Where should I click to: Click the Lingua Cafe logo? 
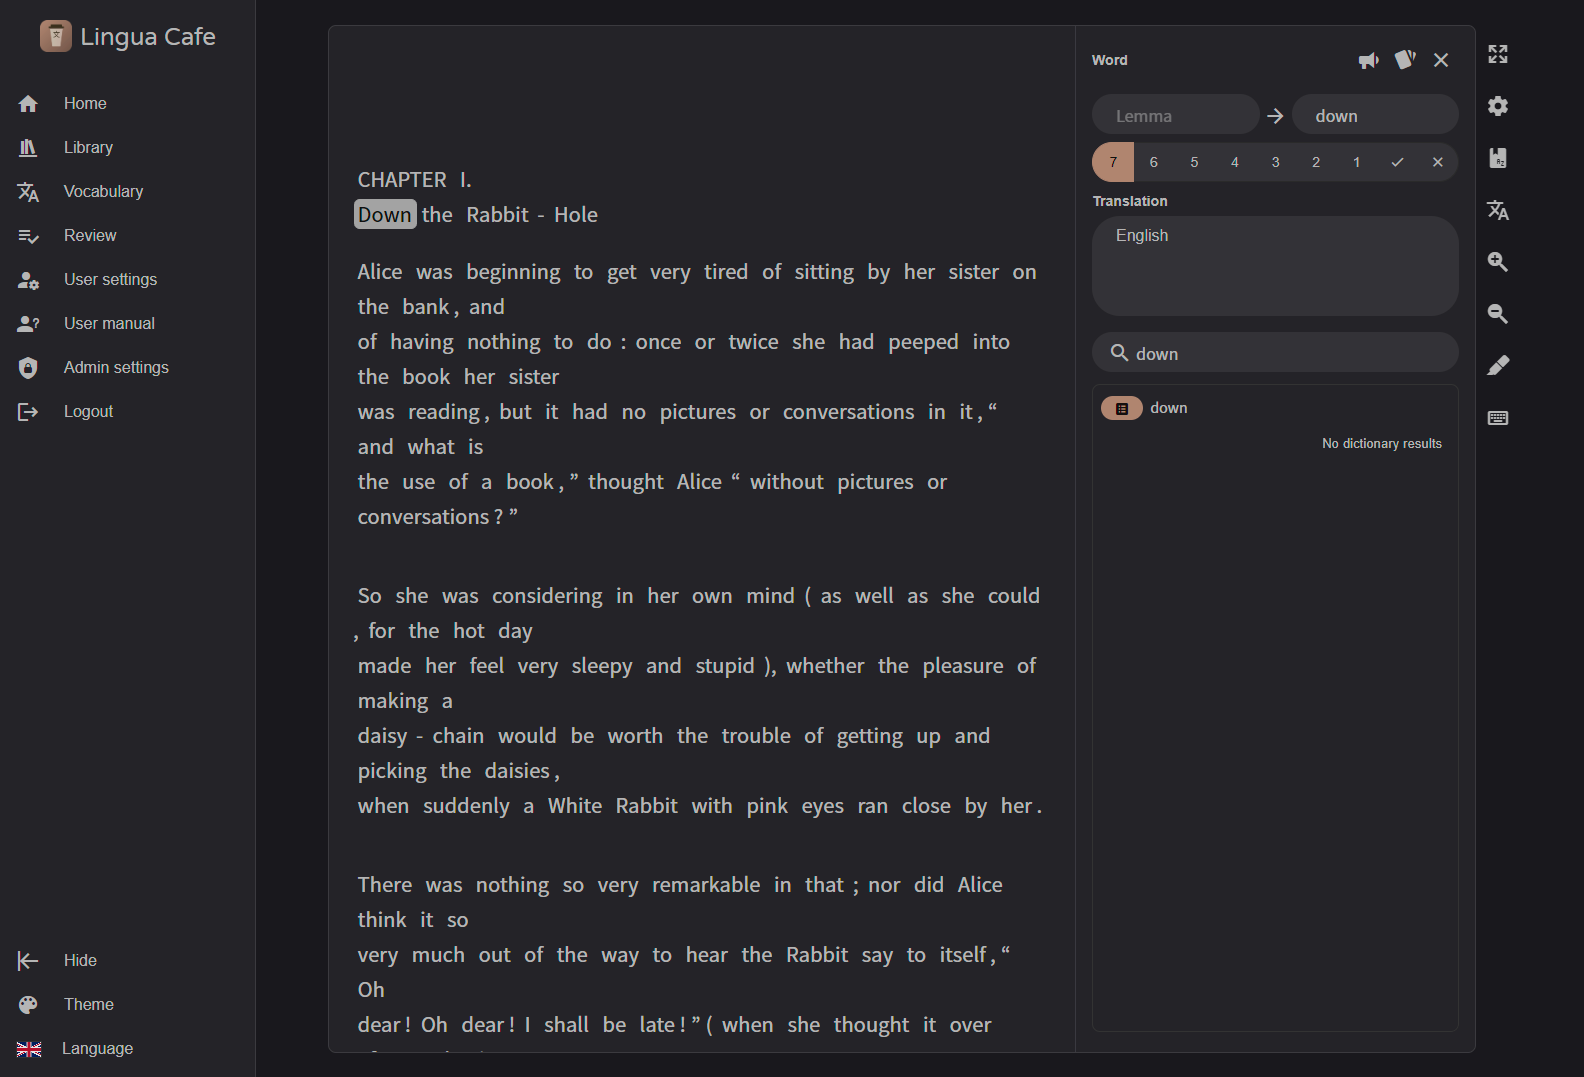pos(127,36)
